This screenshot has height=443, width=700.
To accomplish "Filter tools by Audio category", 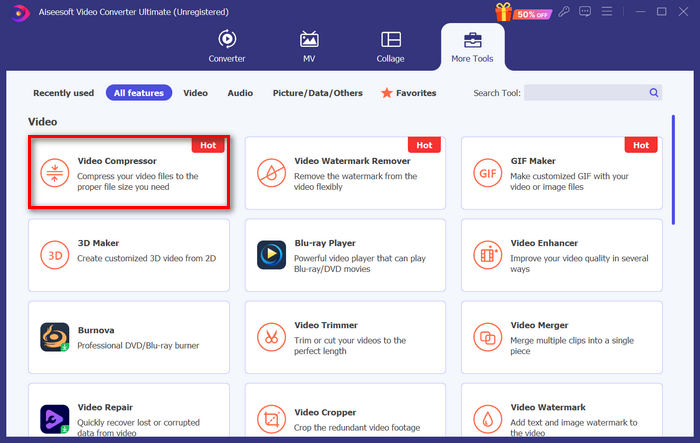I will (x=240, y=93).
